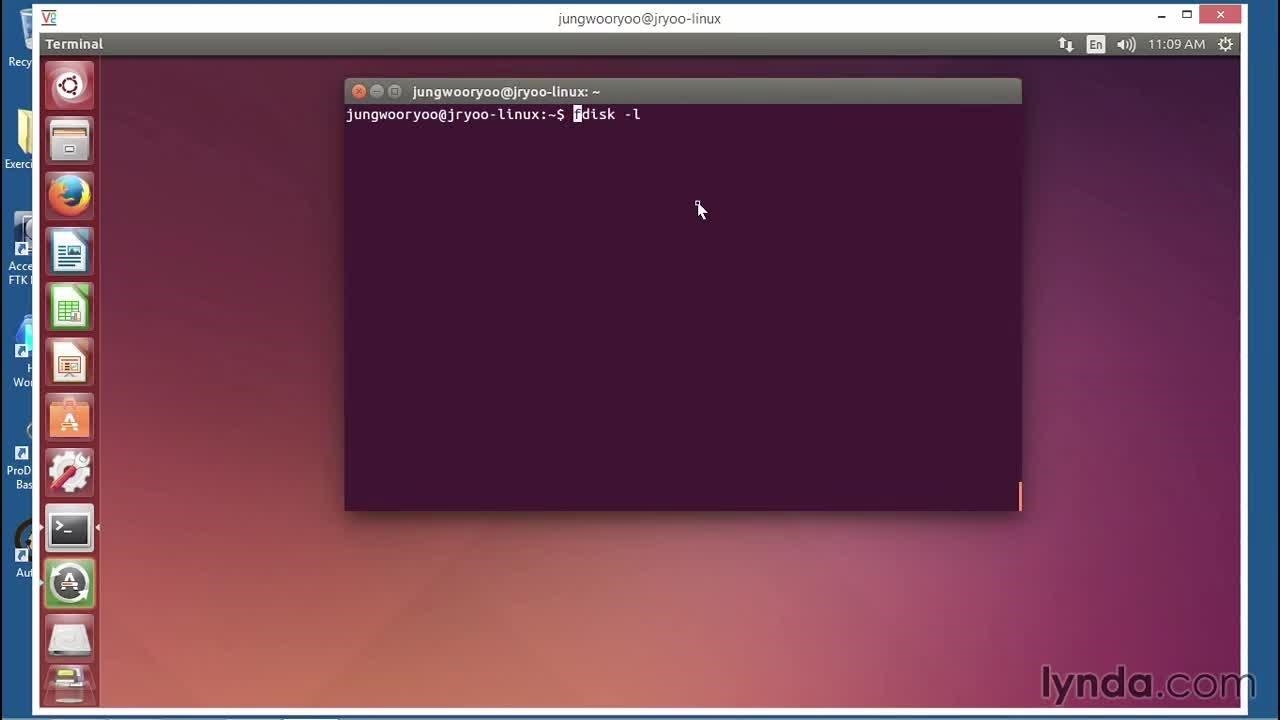
Task: Open the En keyboard layout menu
Action: pos(1096,44)
